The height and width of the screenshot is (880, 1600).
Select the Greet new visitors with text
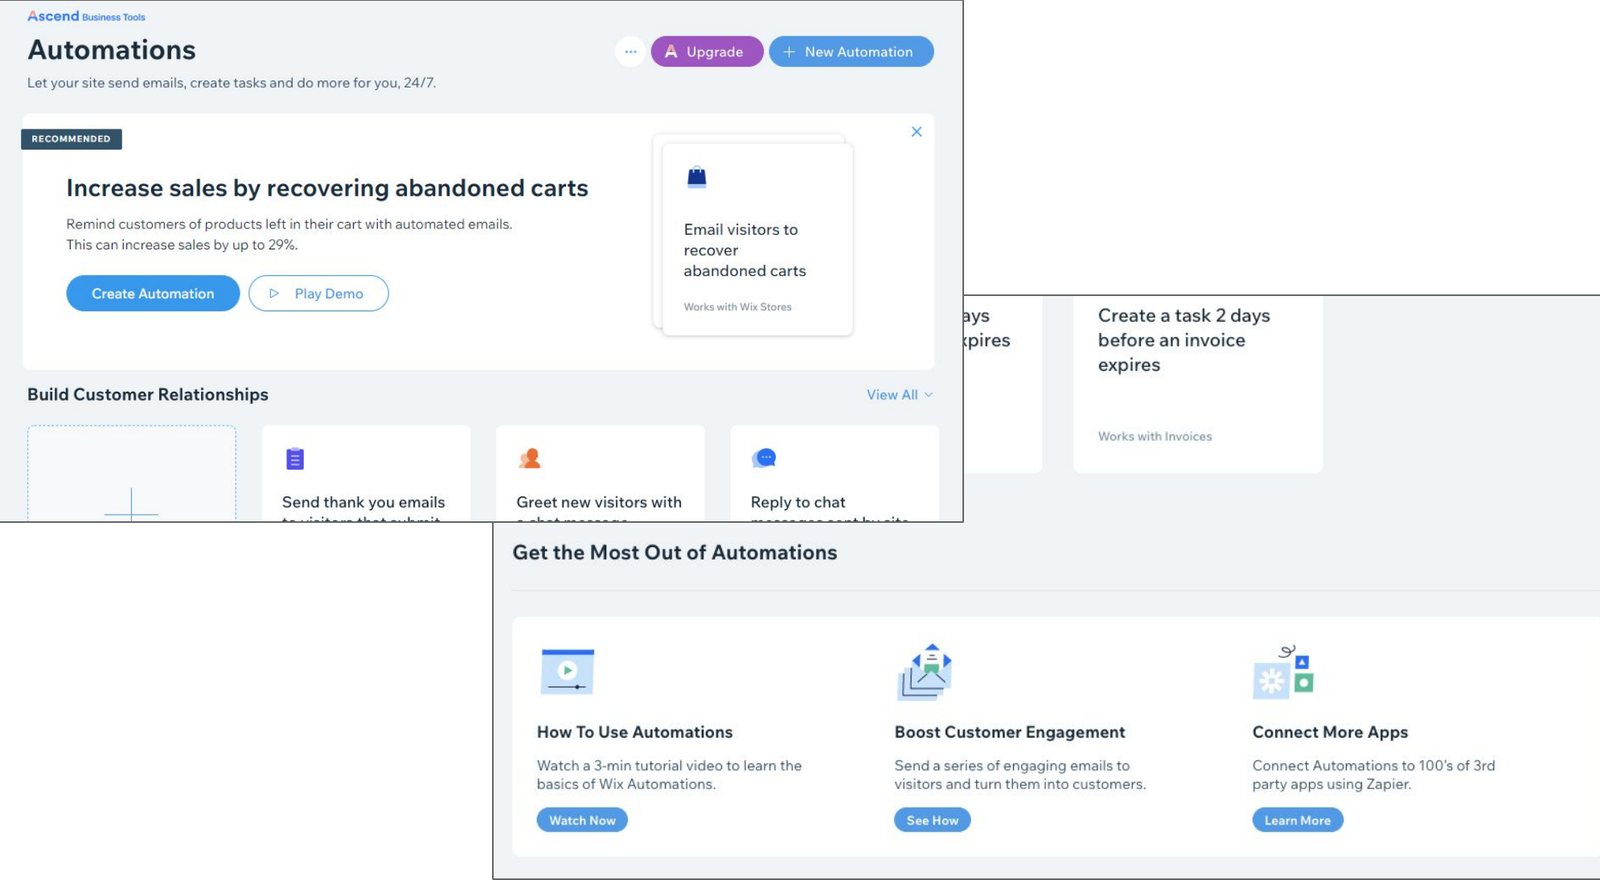pos(599,502)
